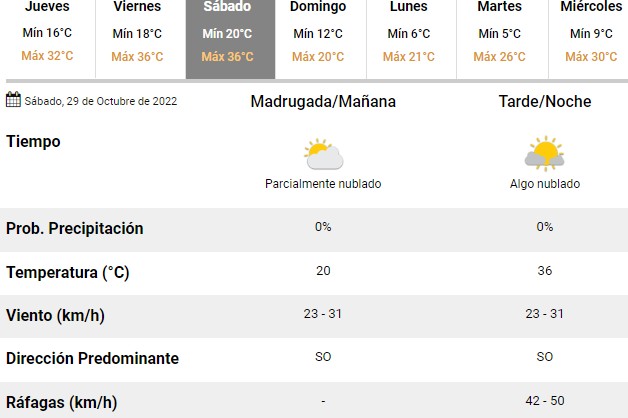
Task: Click the Prob. Precipitación row label
Action: pyautogui.click(x=74, y=229)
